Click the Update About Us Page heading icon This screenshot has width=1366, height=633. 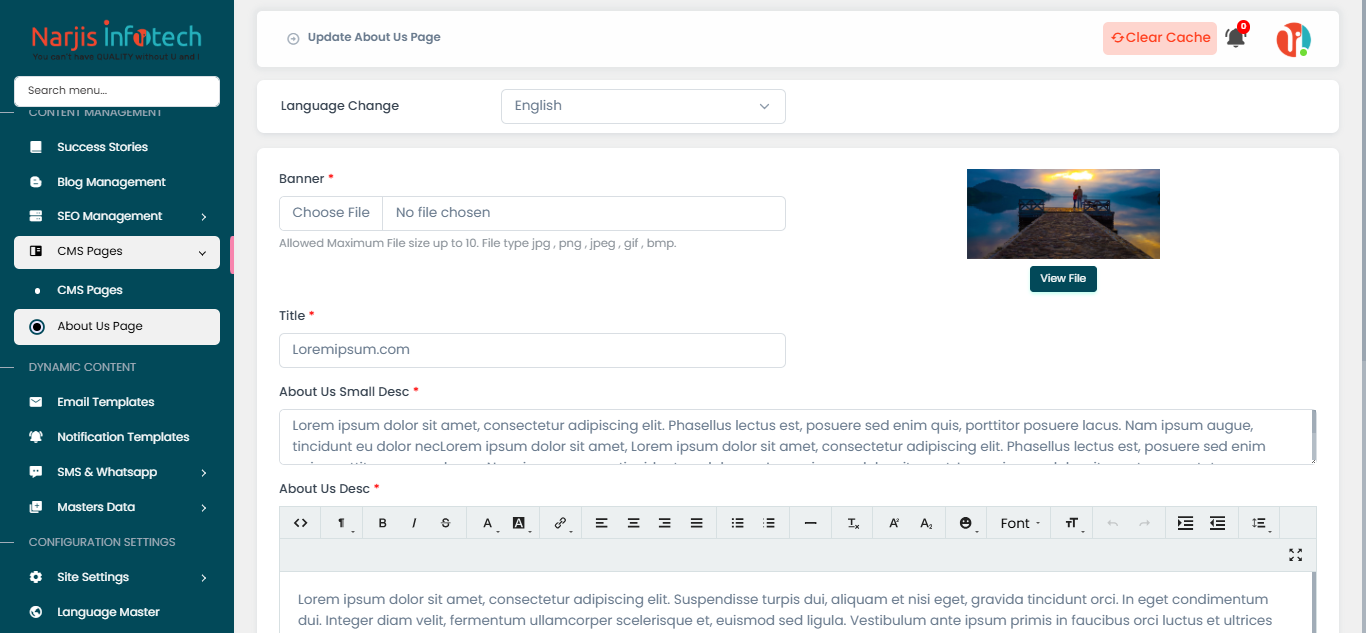293,39
